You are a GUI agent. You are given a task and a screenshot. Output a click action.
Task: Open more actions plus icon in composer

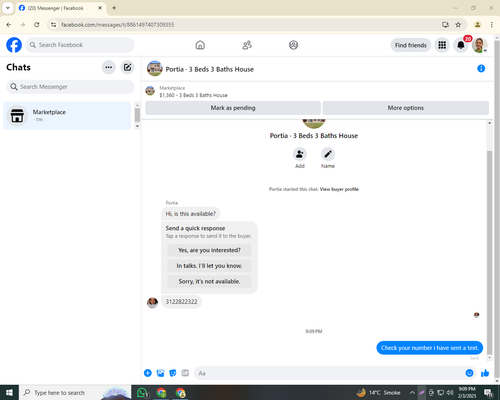148,373
